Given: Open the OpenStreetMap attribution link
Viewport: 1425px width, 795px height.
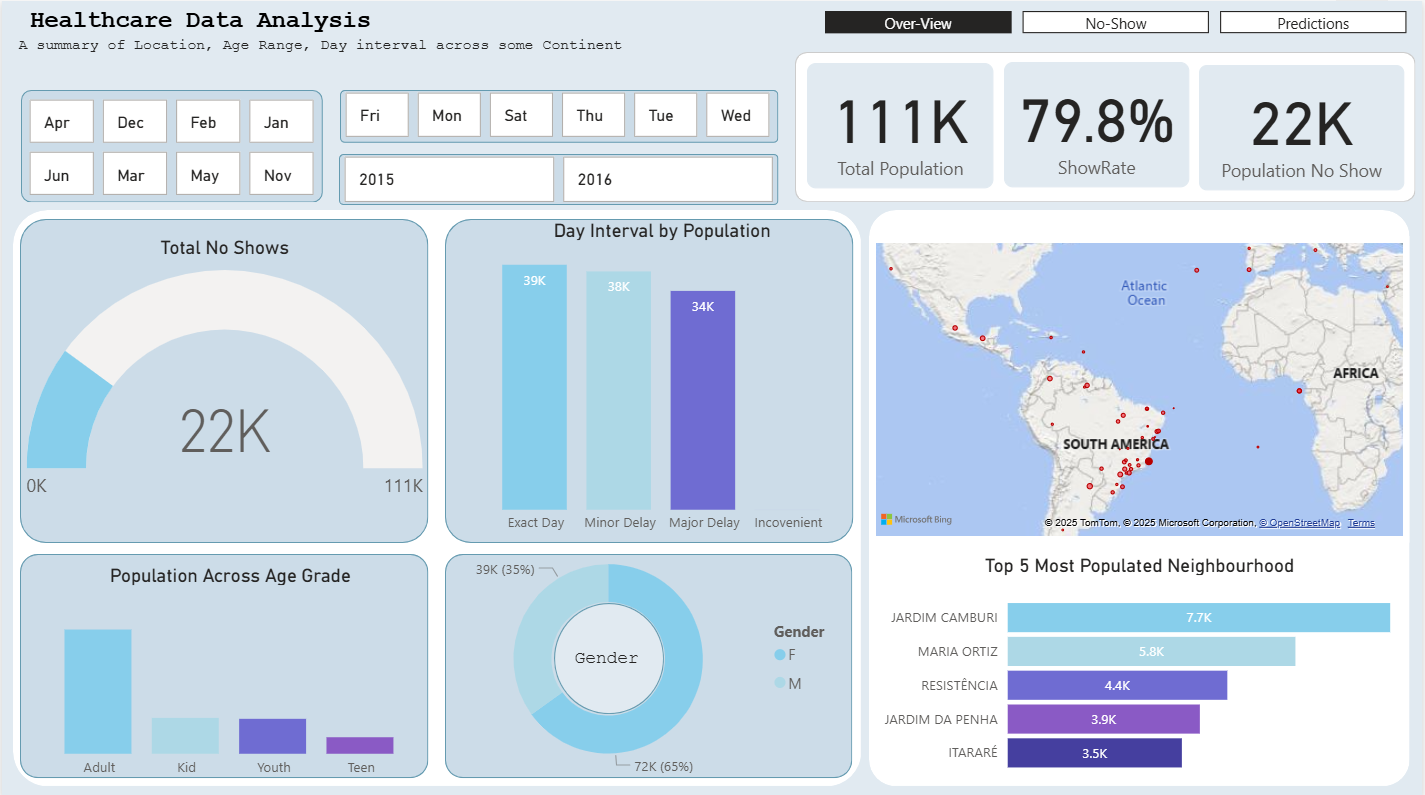Looking at the screenshot, I should pyautogui.click(x=1299, y=523).
